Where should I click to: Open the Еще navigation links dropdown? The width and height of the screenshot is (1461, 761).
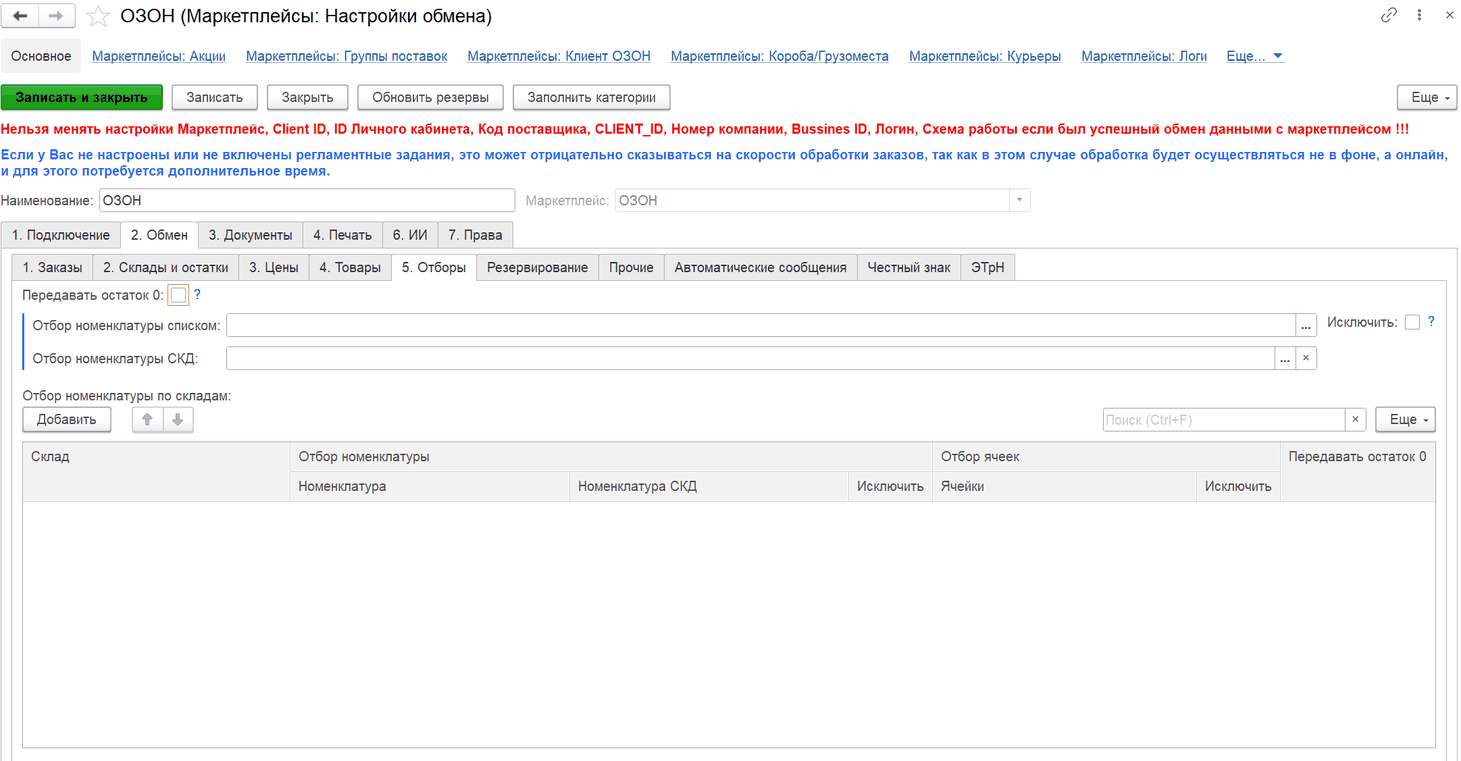coord(1255,56)
